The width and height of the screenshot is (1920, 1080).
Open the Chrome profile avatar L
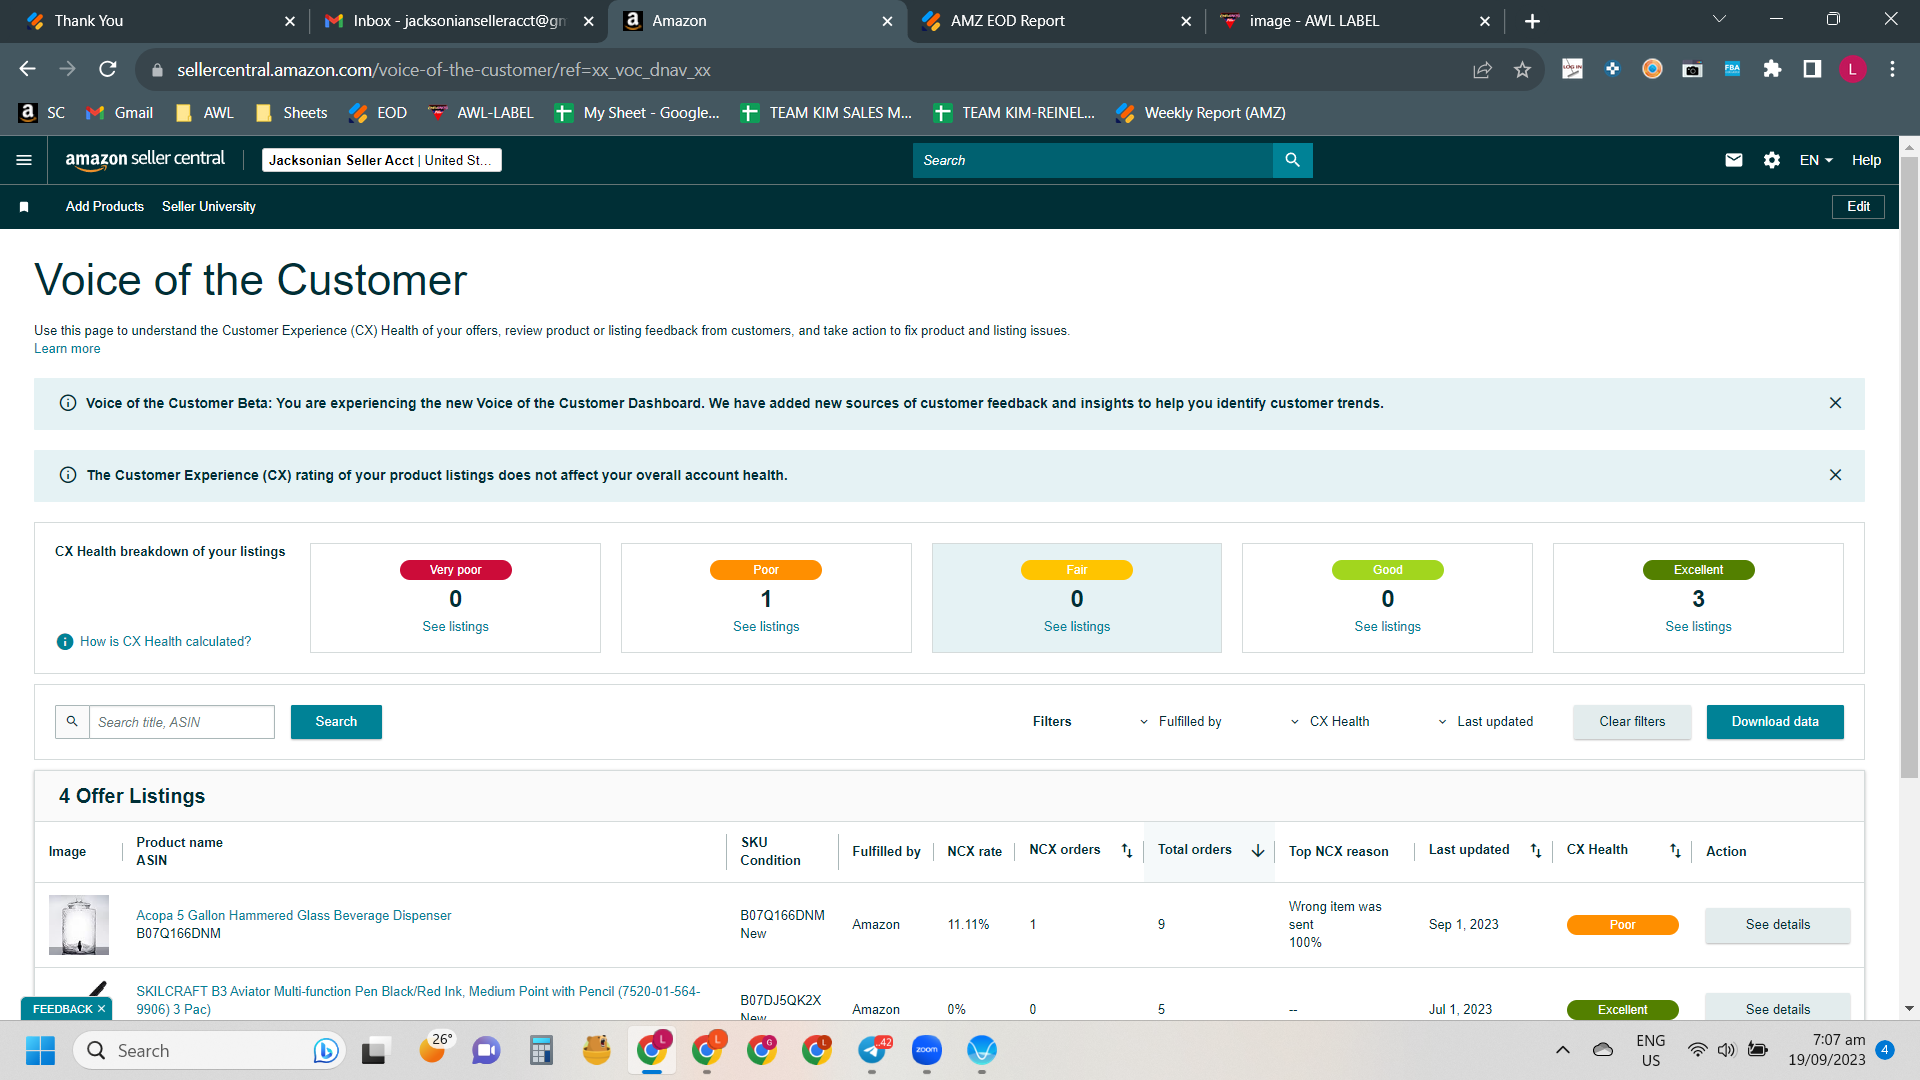[x=1852, y=69]
